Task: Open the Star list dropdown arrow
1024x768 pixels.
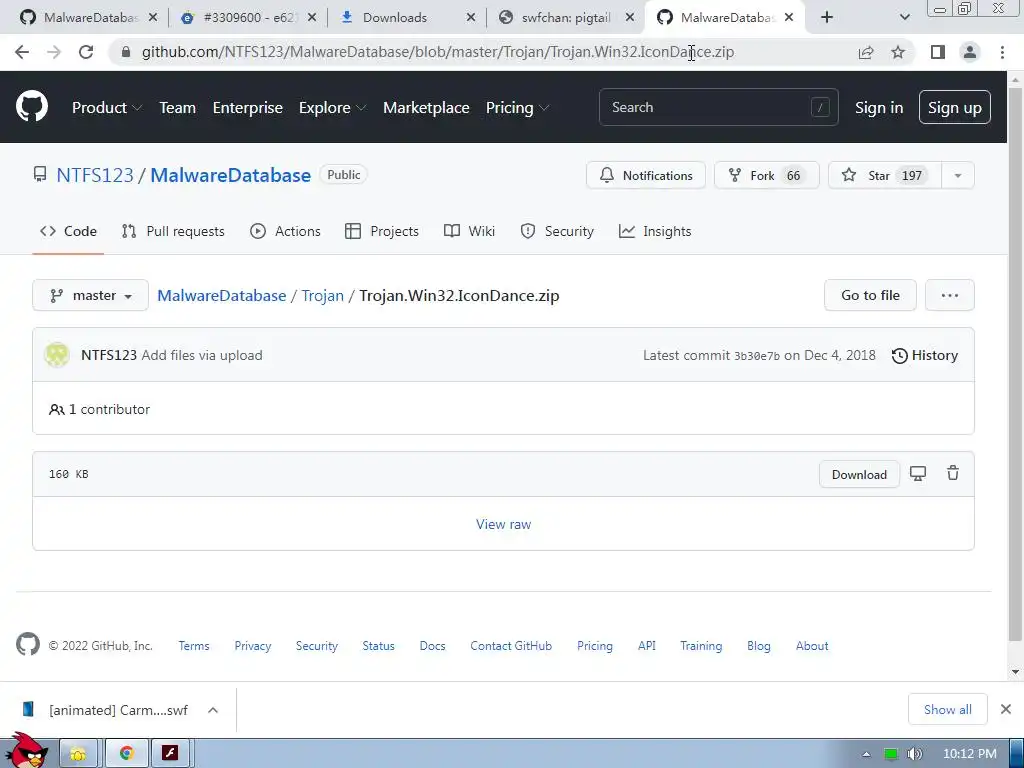Action: 958,175
